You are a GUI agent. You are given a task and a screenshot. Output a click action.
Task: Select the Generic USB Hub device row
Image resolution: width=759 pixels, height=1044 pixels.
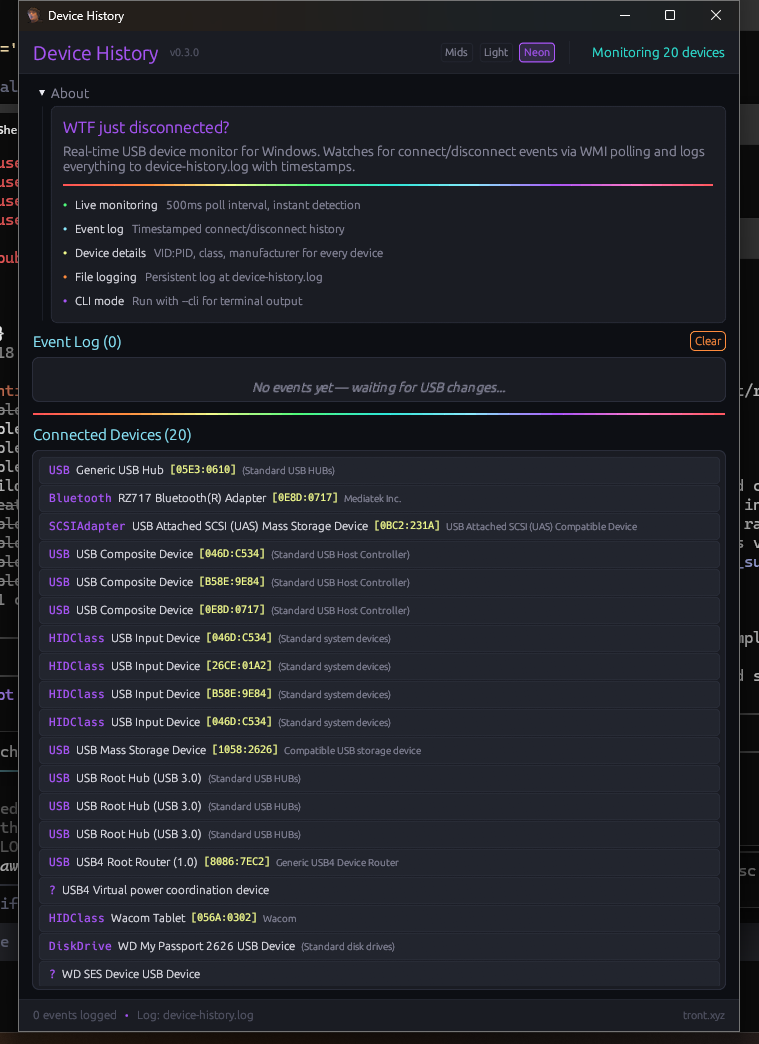(x=379, y=470)
